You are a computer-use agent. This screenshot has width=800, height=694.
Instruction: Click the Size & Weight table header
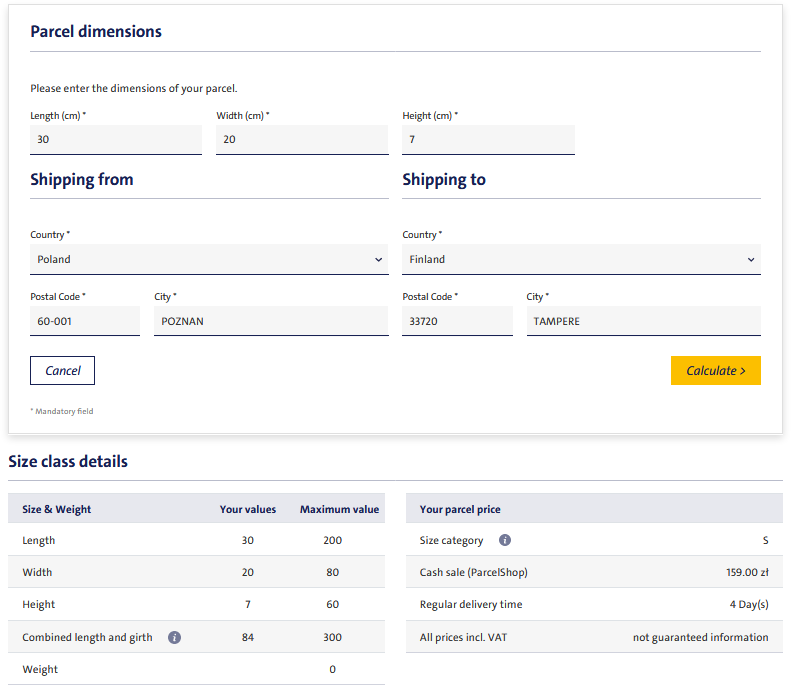57,509
